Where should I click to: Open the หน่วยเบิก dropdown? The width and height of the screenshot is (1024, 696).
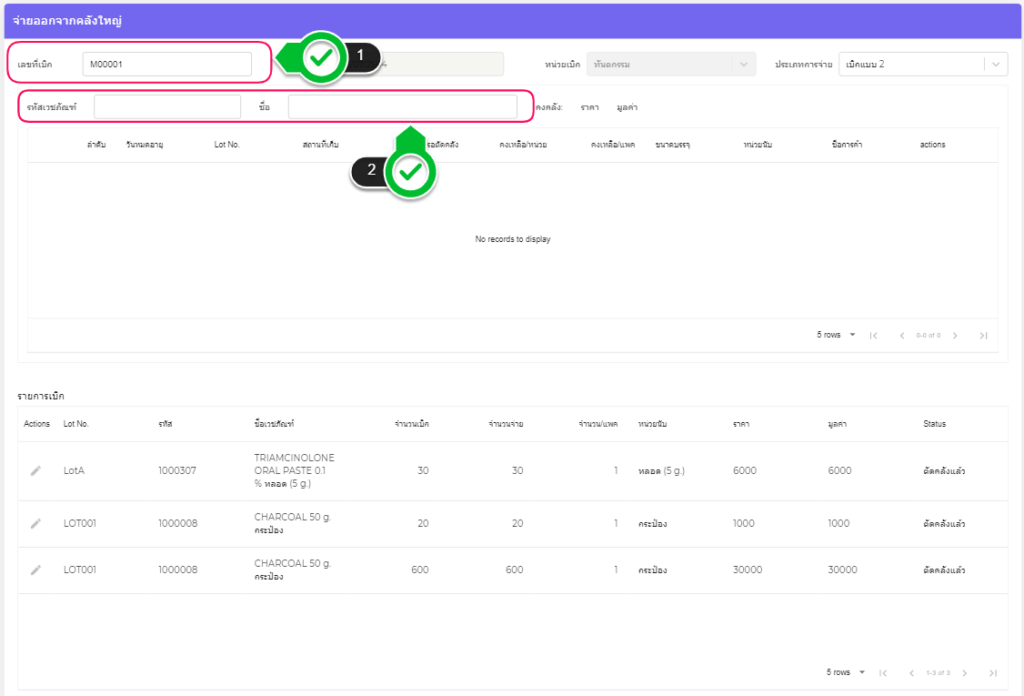click(671, 64)
